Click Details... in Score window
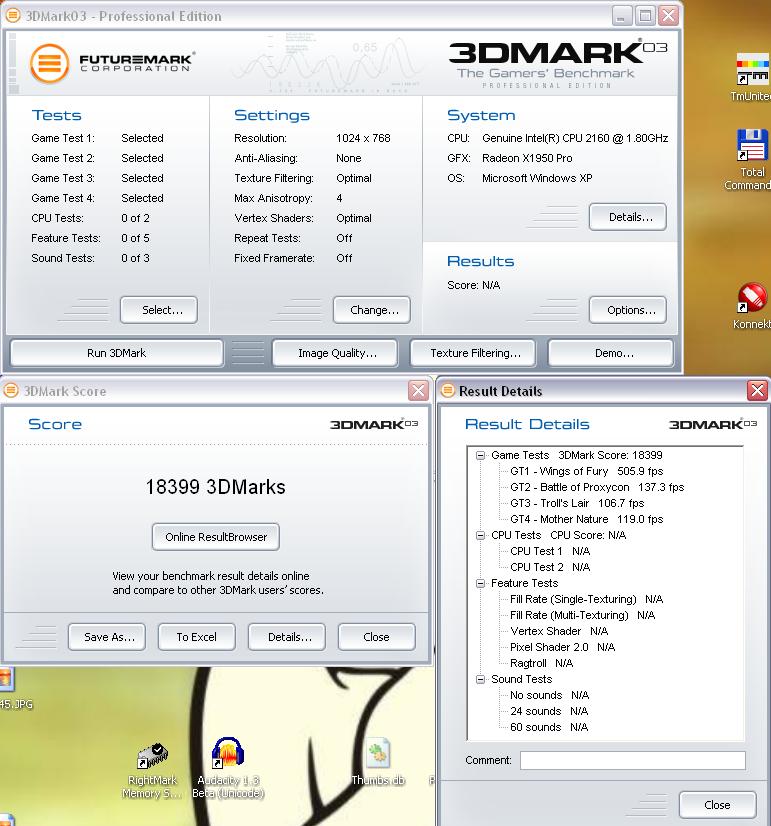Viewport: 771px width, 826px height. [x=287, y=637]
